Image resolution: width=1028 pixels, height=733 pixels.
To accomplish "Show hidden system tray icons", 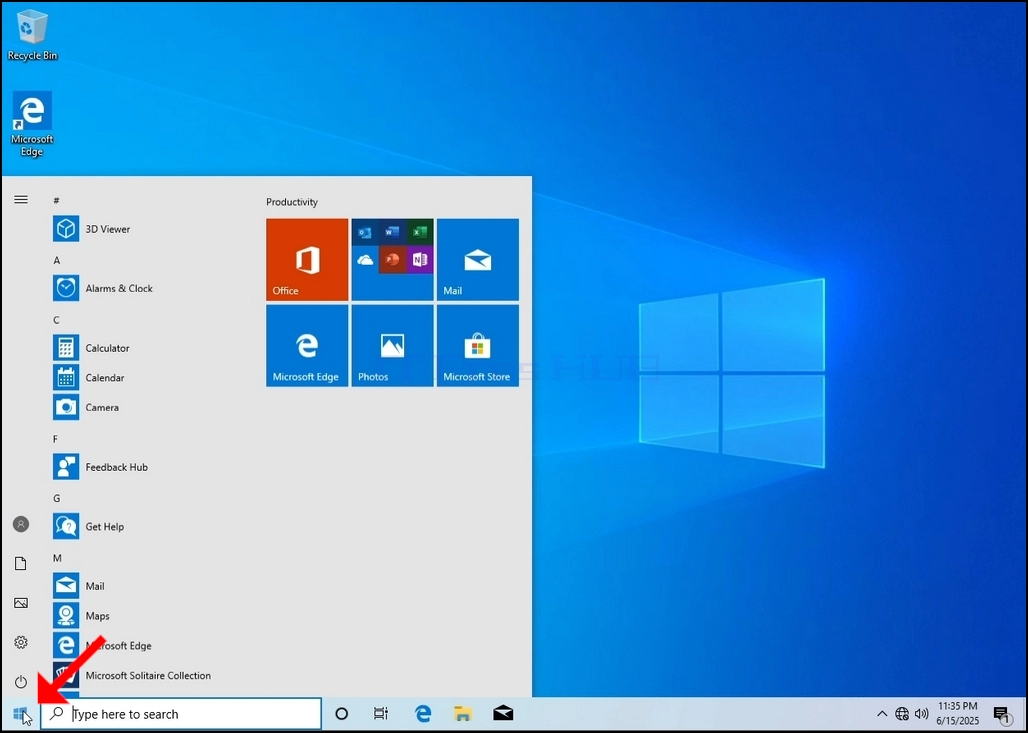I will point(882,714).
